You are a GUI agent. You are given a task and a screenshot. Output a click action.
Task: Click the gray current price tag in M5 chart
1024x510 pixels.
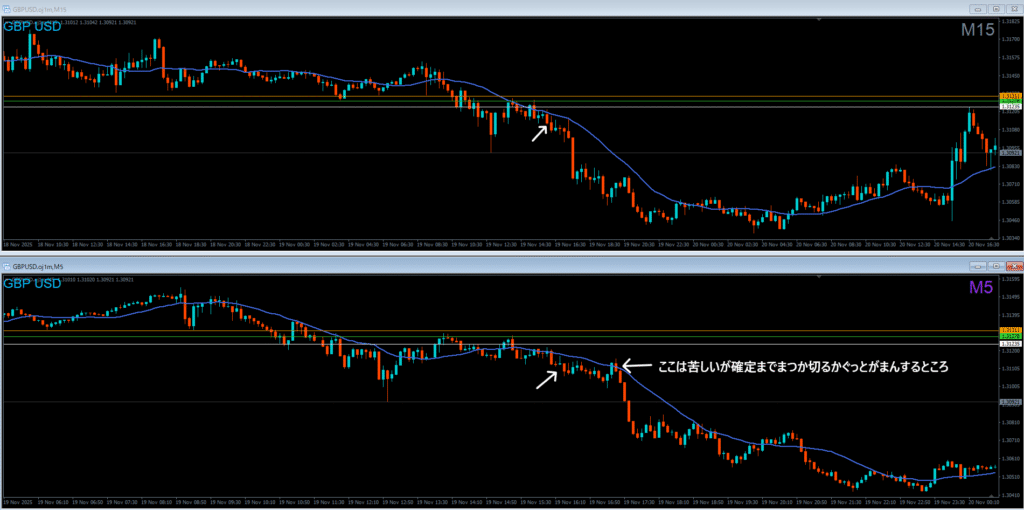[x=1010, y=402]
